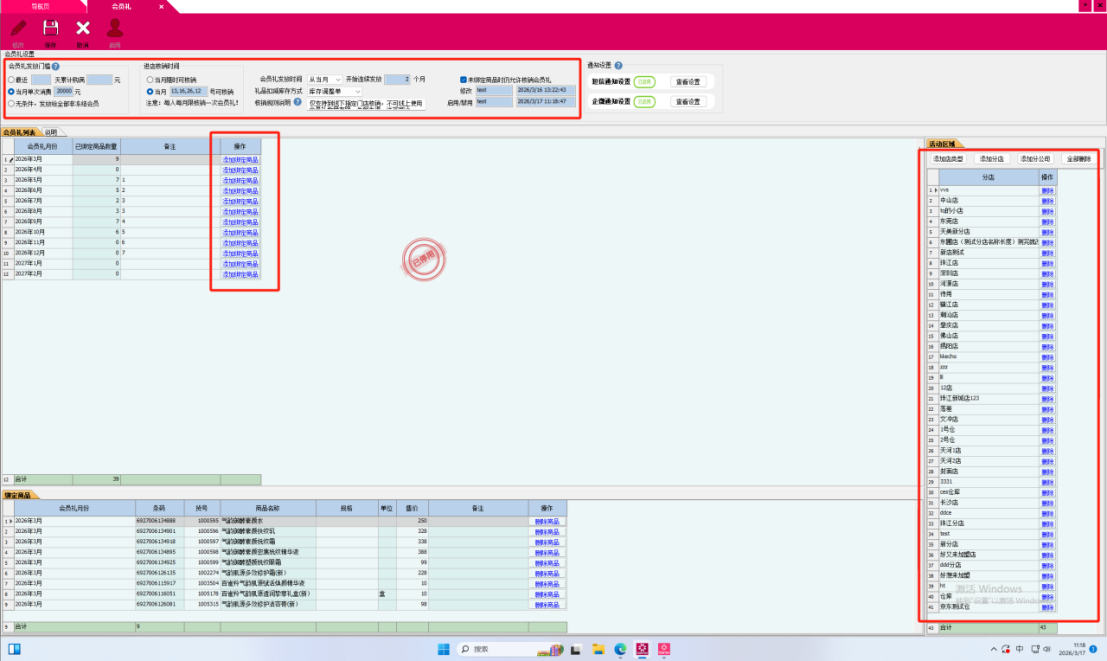Click the 启用 enable person icon
Image resolution: width=1107 pixels, height=661 pixels.
(115, 30)
